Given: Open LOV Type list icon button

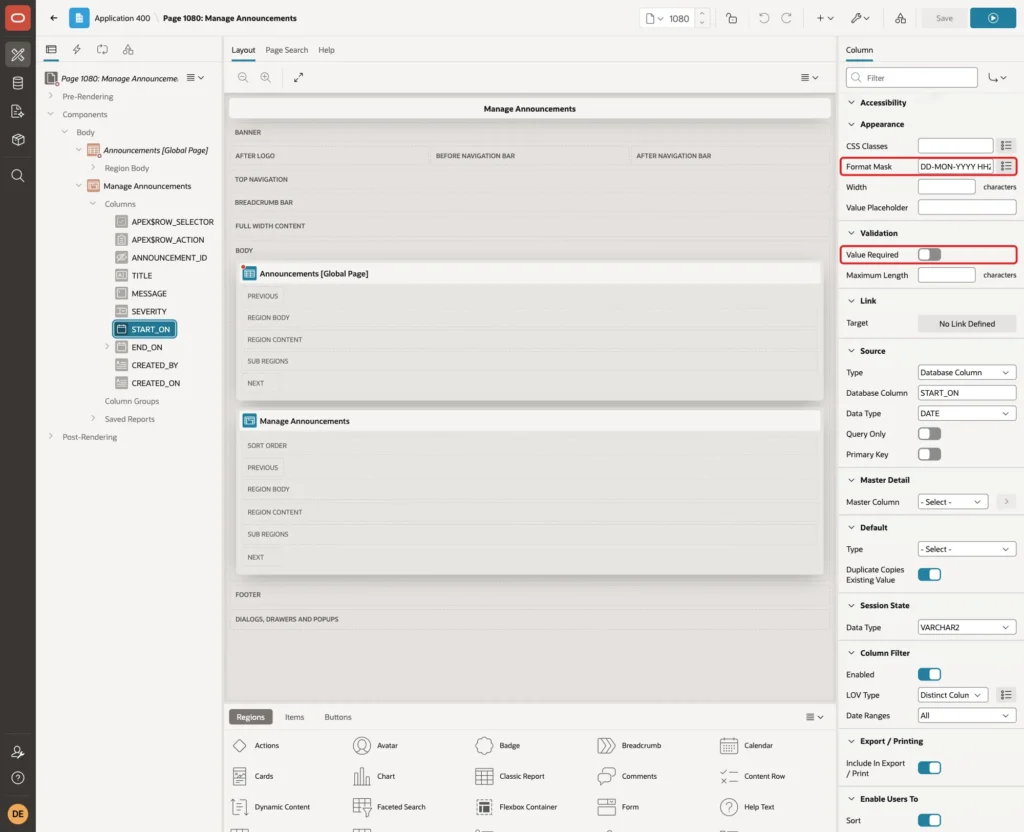Looking at the screenshot, I should click(x=1006, y=695).
